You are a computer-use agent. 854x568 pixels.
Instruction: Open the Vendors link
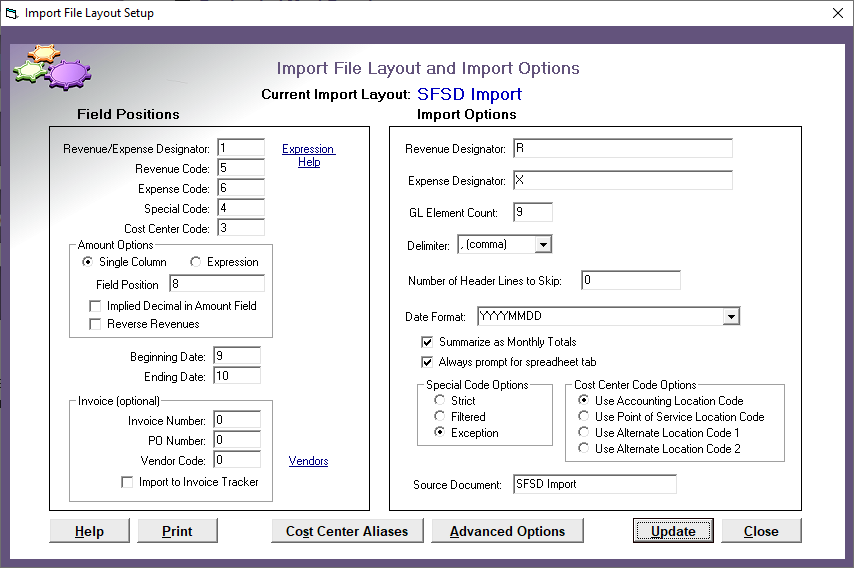[x=308, y=461]
